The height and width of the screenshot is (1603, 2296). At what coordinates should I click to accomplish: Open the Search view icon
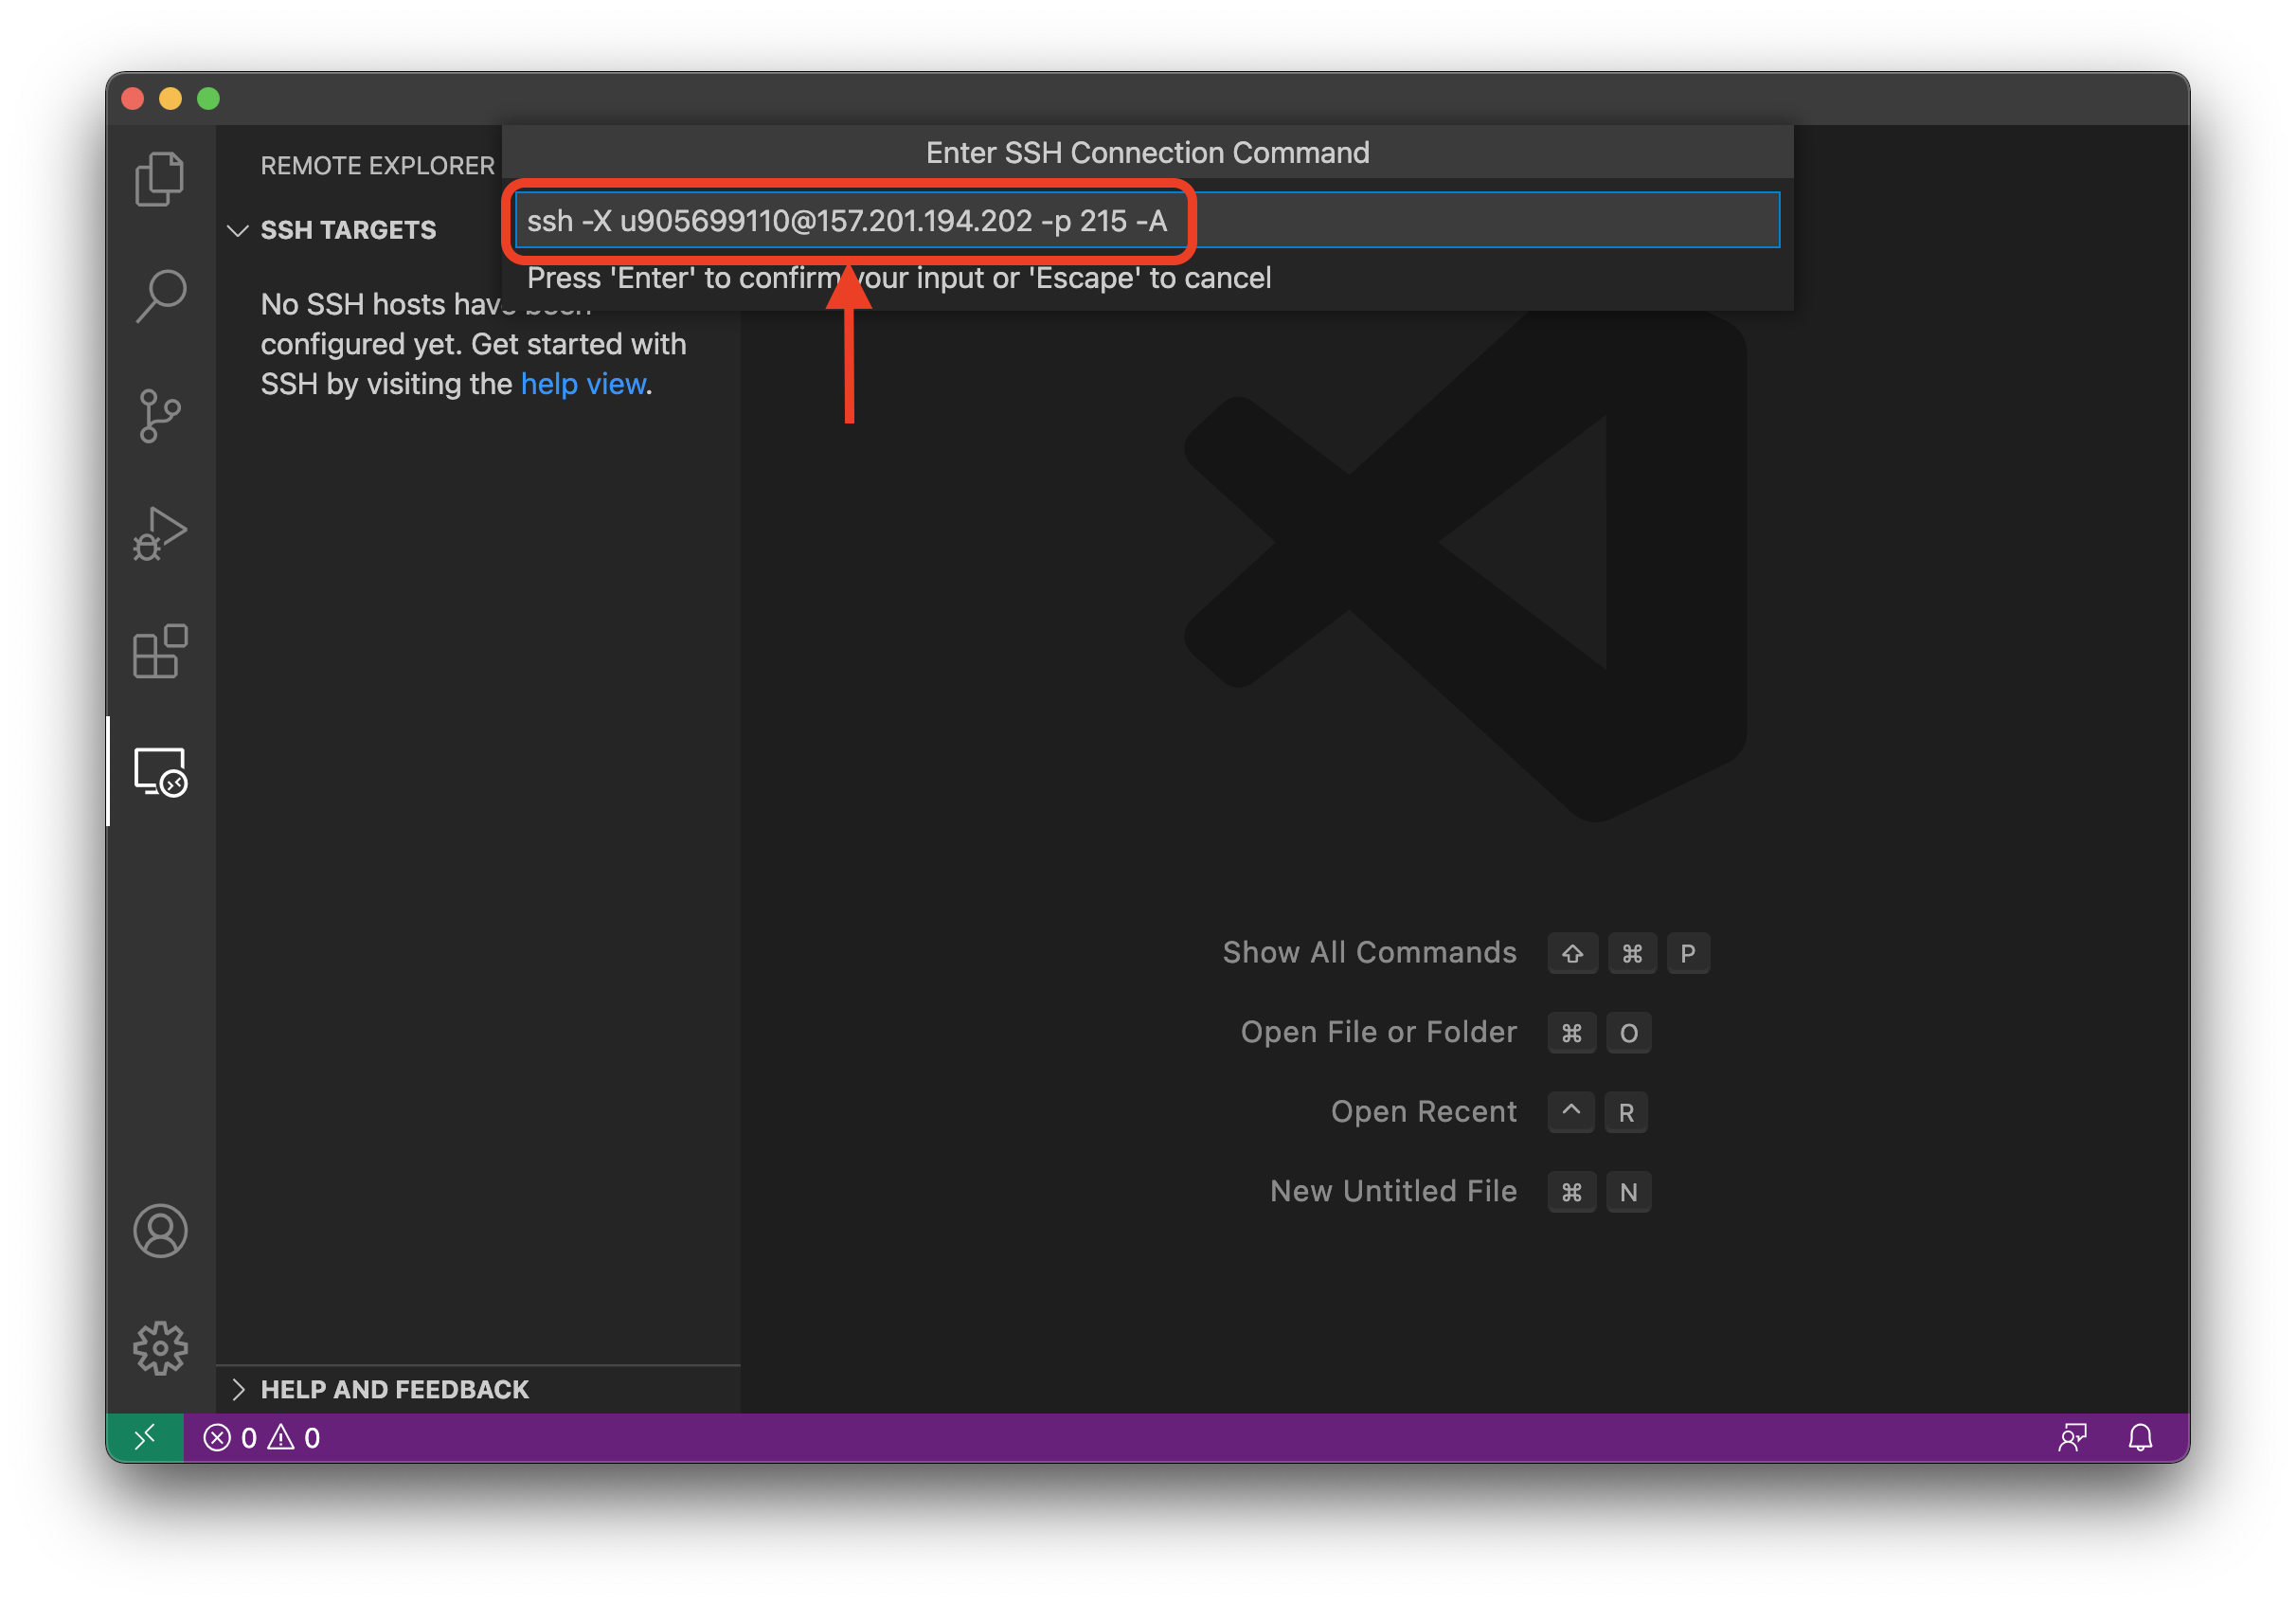(x=160, y=297)
